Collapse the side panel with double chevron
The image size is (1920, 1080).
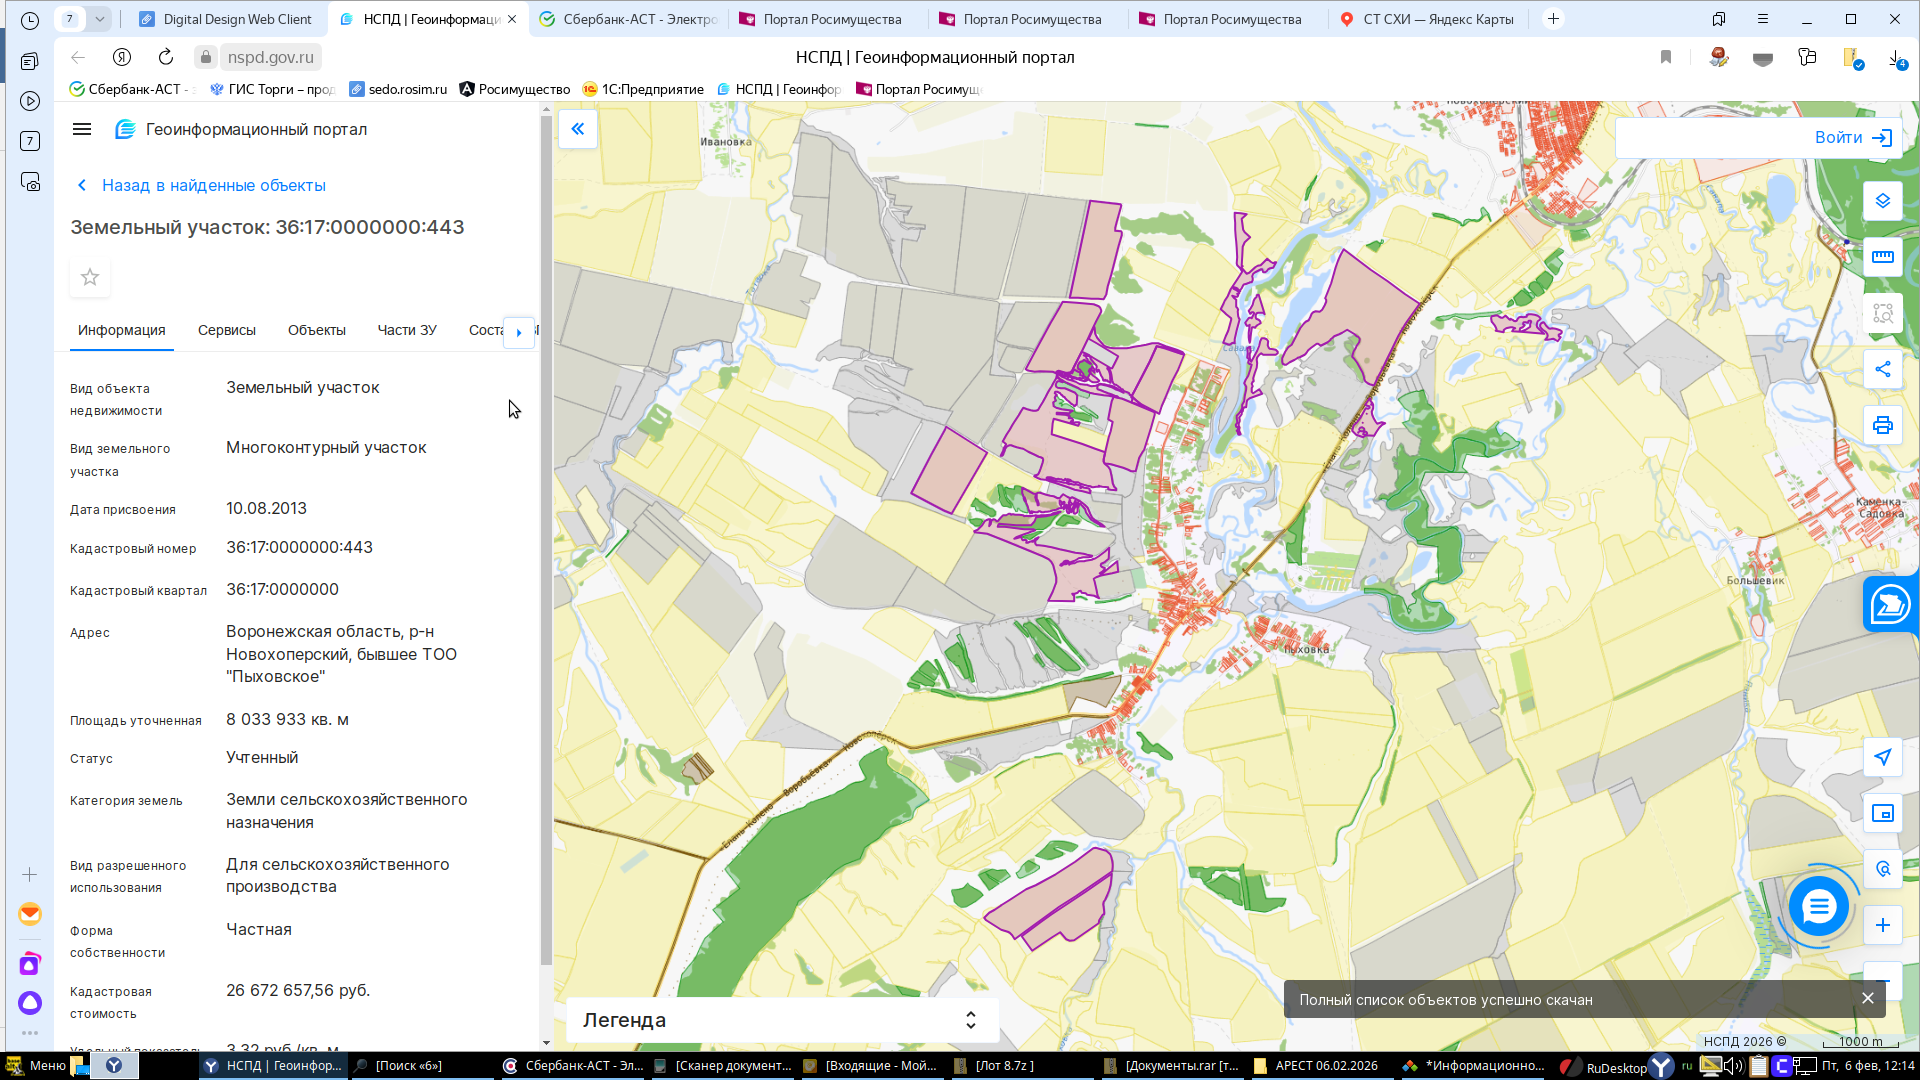(x=578, y=129)
